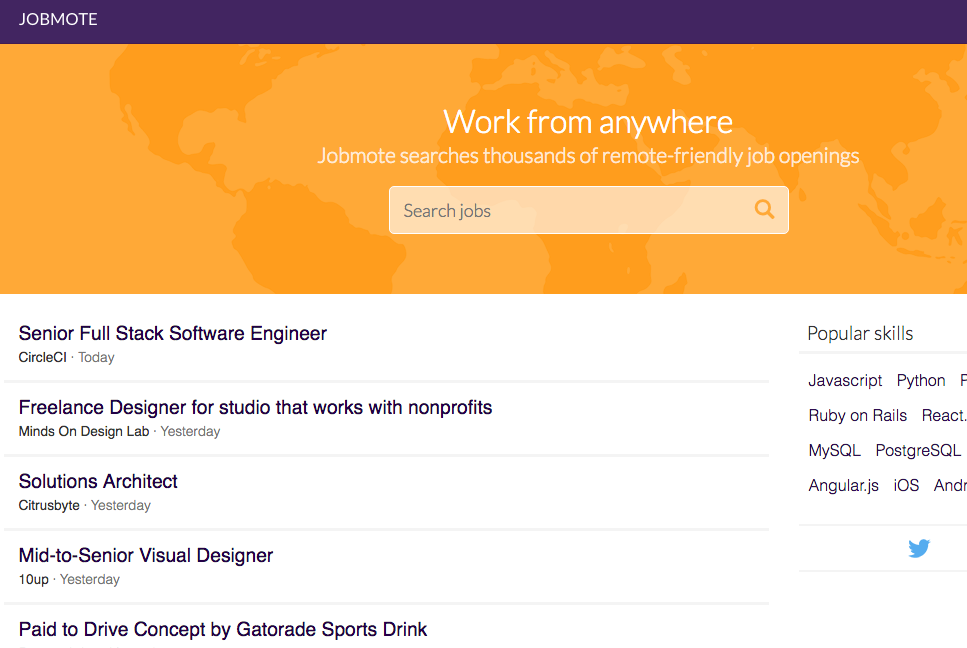Select the Ruby on Rails skill tag
Image resolution: width=967 pixels, height=648 pixels.
[x=857, y=416]
